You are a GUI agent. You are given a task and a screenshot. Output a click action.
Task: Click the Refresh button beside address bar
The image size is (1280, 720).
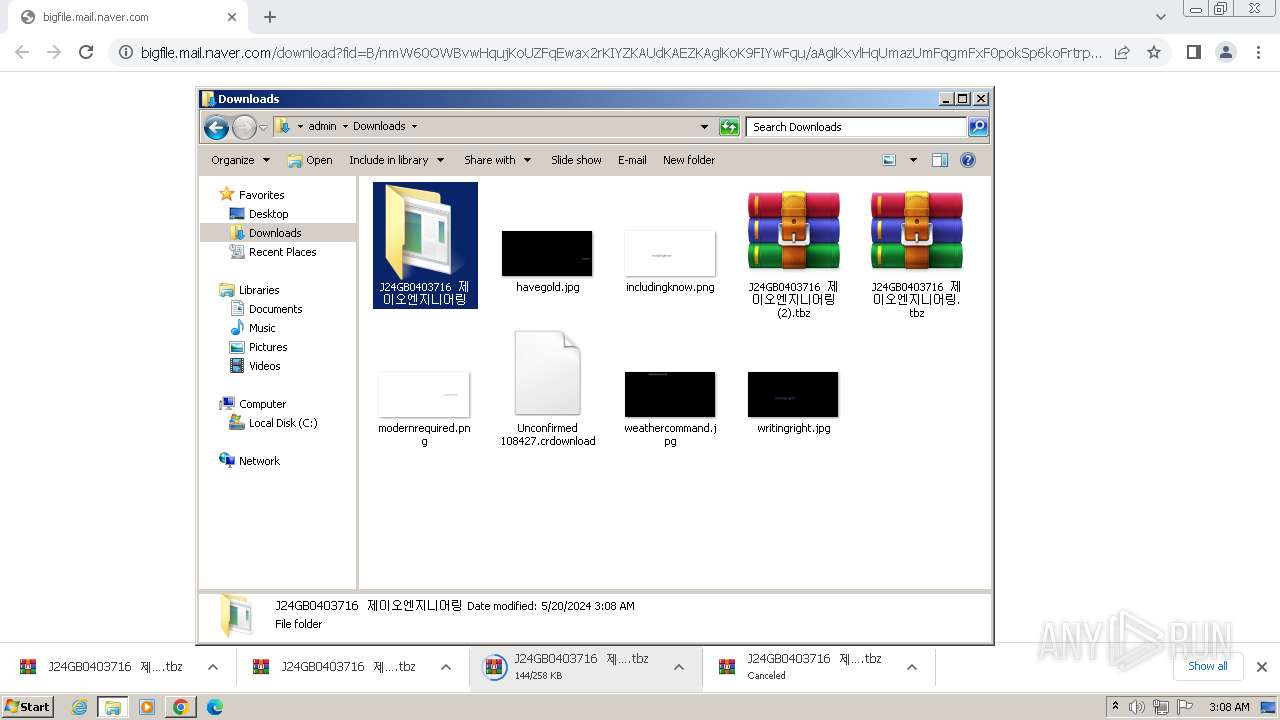click(730, 127)
